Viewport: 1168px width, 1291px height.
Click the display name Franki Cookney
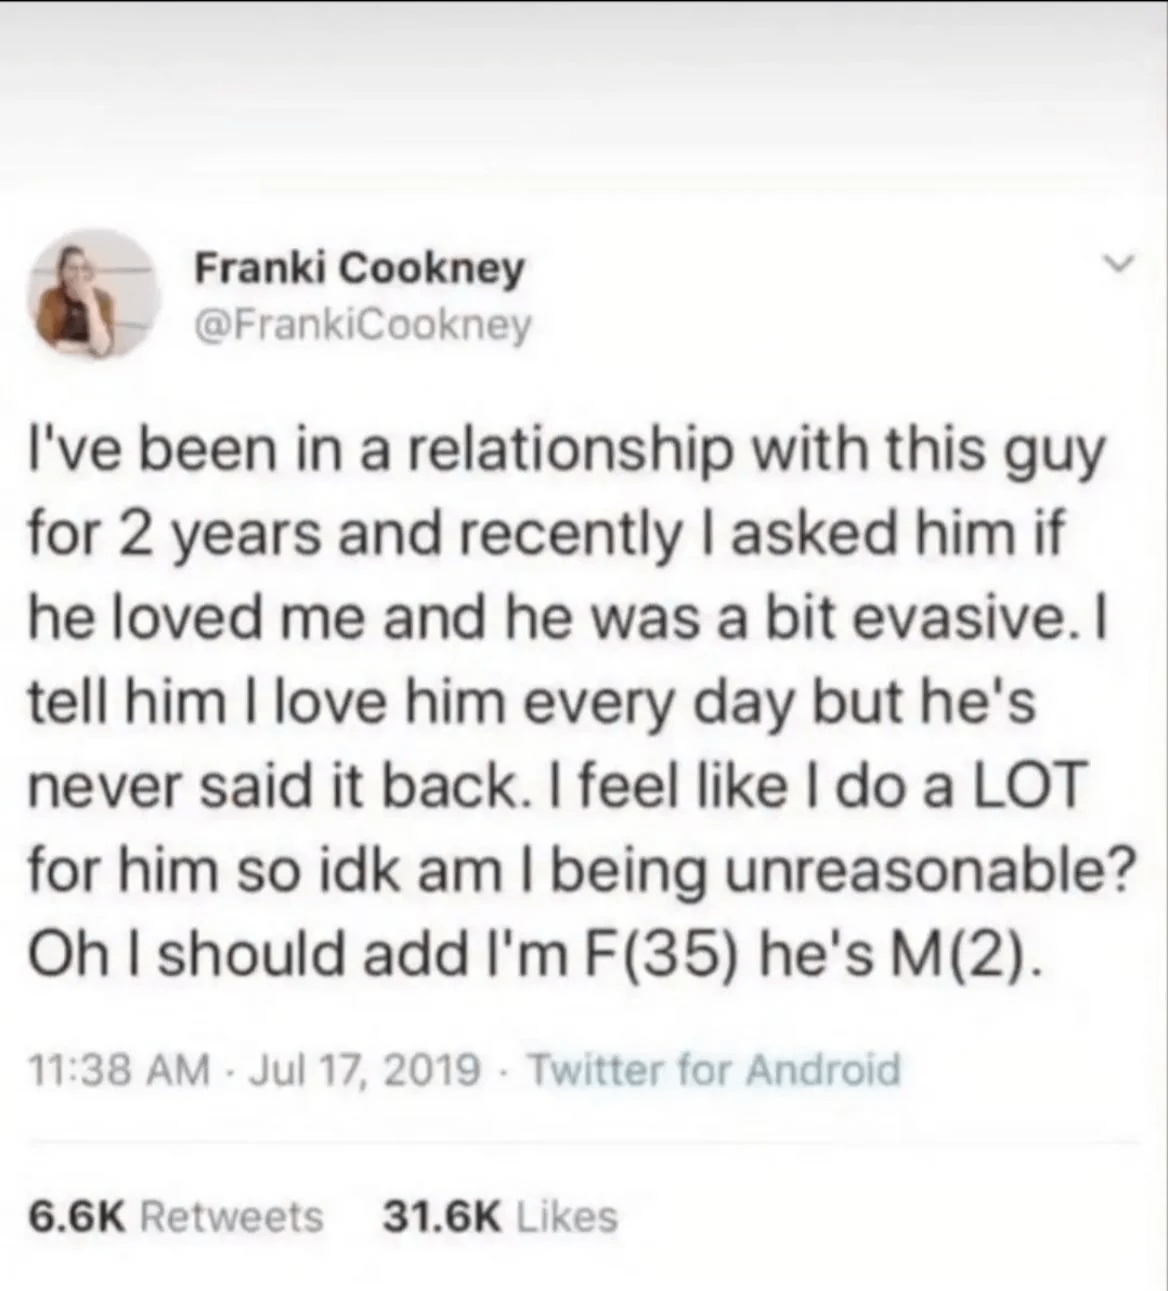[x=359, y=267]
